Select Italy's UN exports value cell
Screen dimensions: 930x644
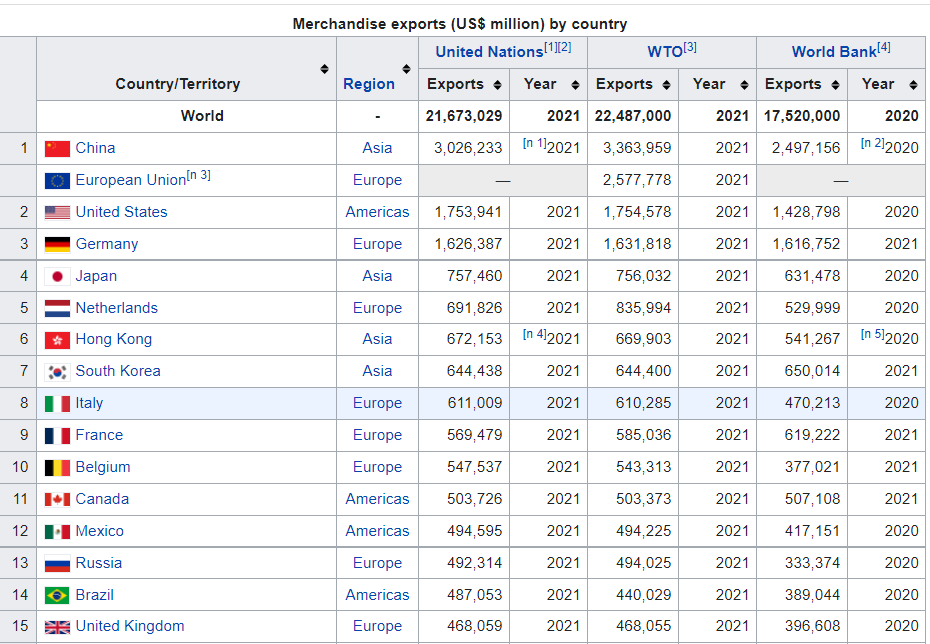[464, 403]
